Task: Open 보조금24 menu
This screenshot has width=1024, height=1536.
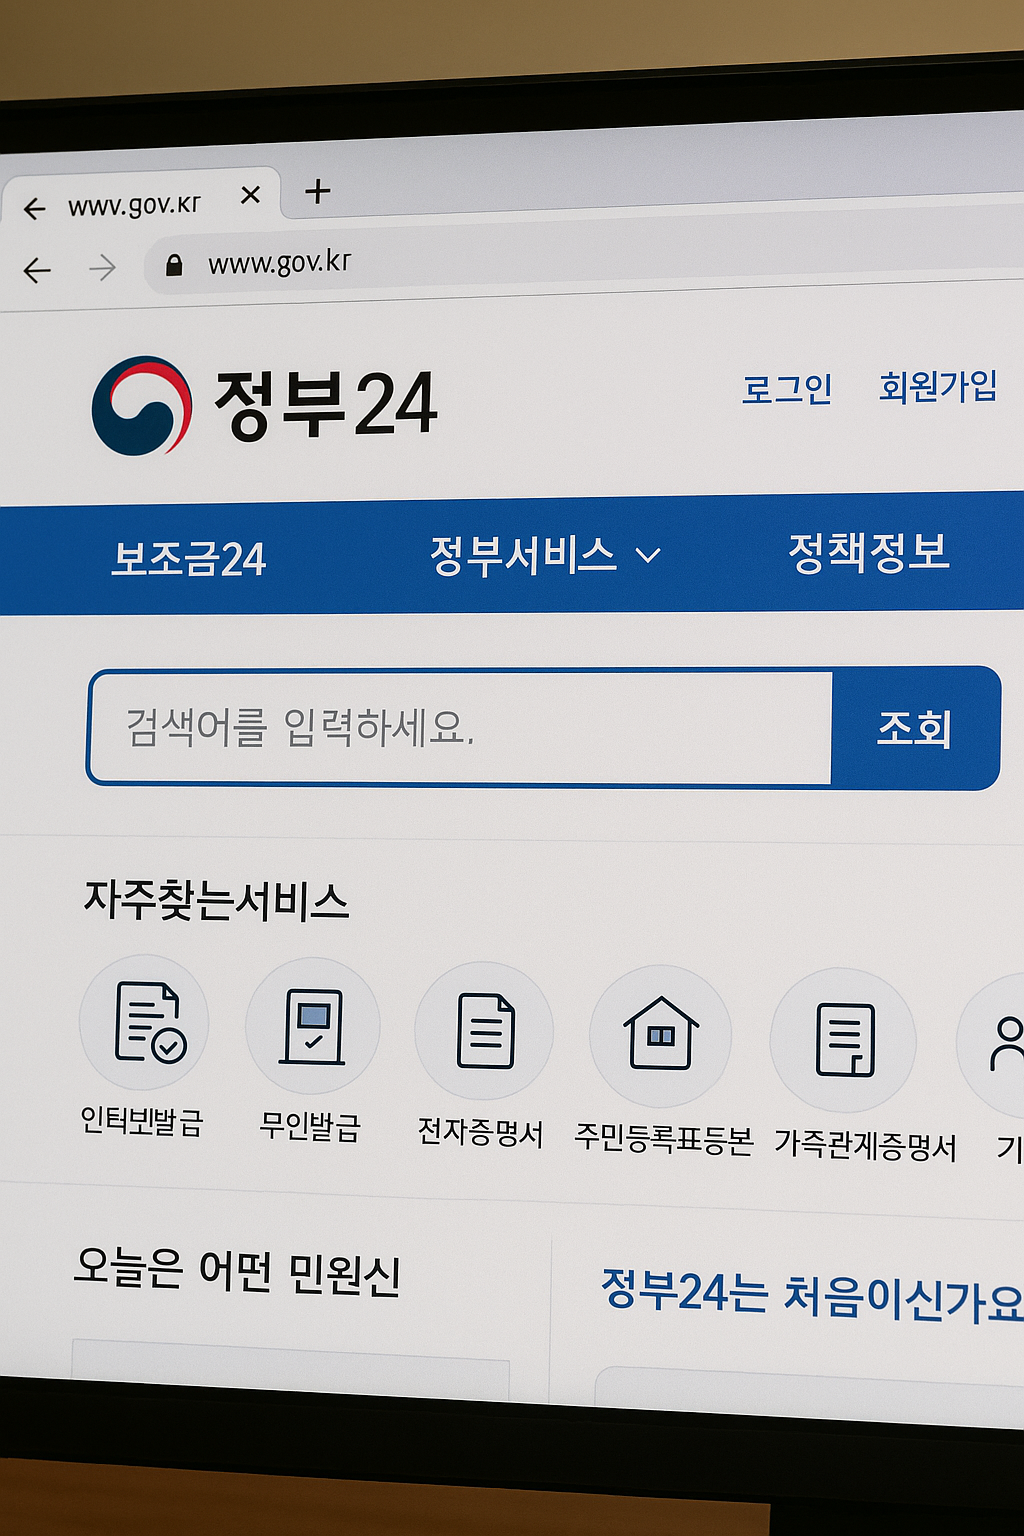Action: (x=189, y=559)
